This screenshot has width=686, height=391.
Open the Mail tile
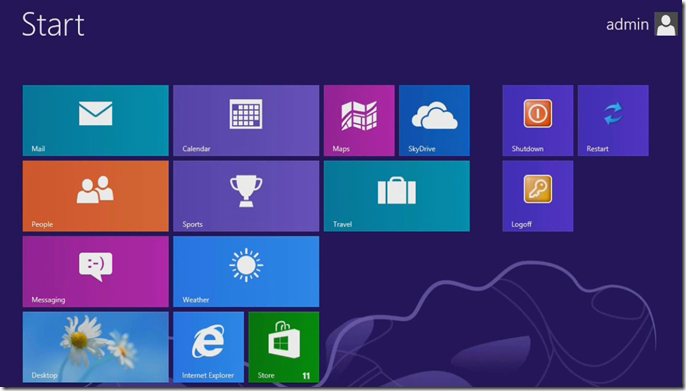[95, 120]
